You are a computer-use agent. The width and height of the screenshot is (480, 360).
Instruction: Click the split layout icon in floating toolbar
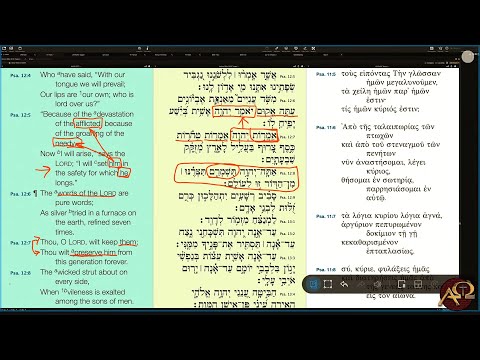418,284
